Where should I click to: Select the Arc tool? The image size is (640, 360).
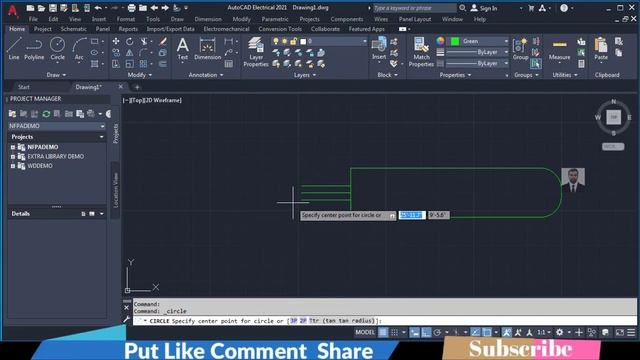pyautogui.click(x=79, y=49)
